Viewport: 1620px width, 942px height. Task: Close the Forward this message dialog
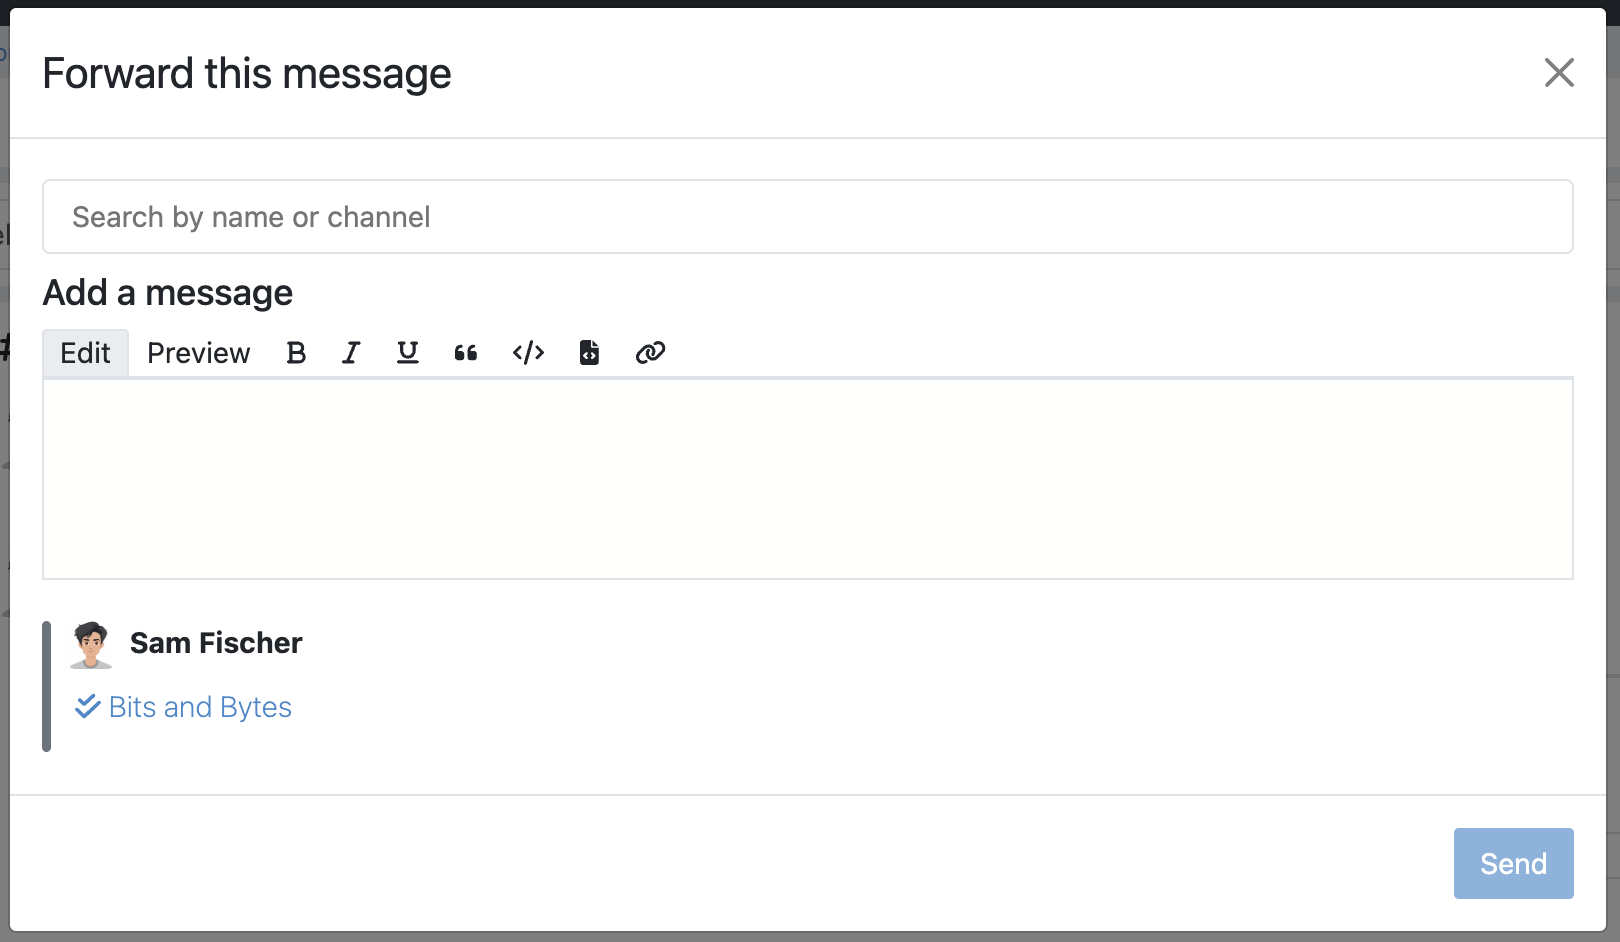[1559, 72]
